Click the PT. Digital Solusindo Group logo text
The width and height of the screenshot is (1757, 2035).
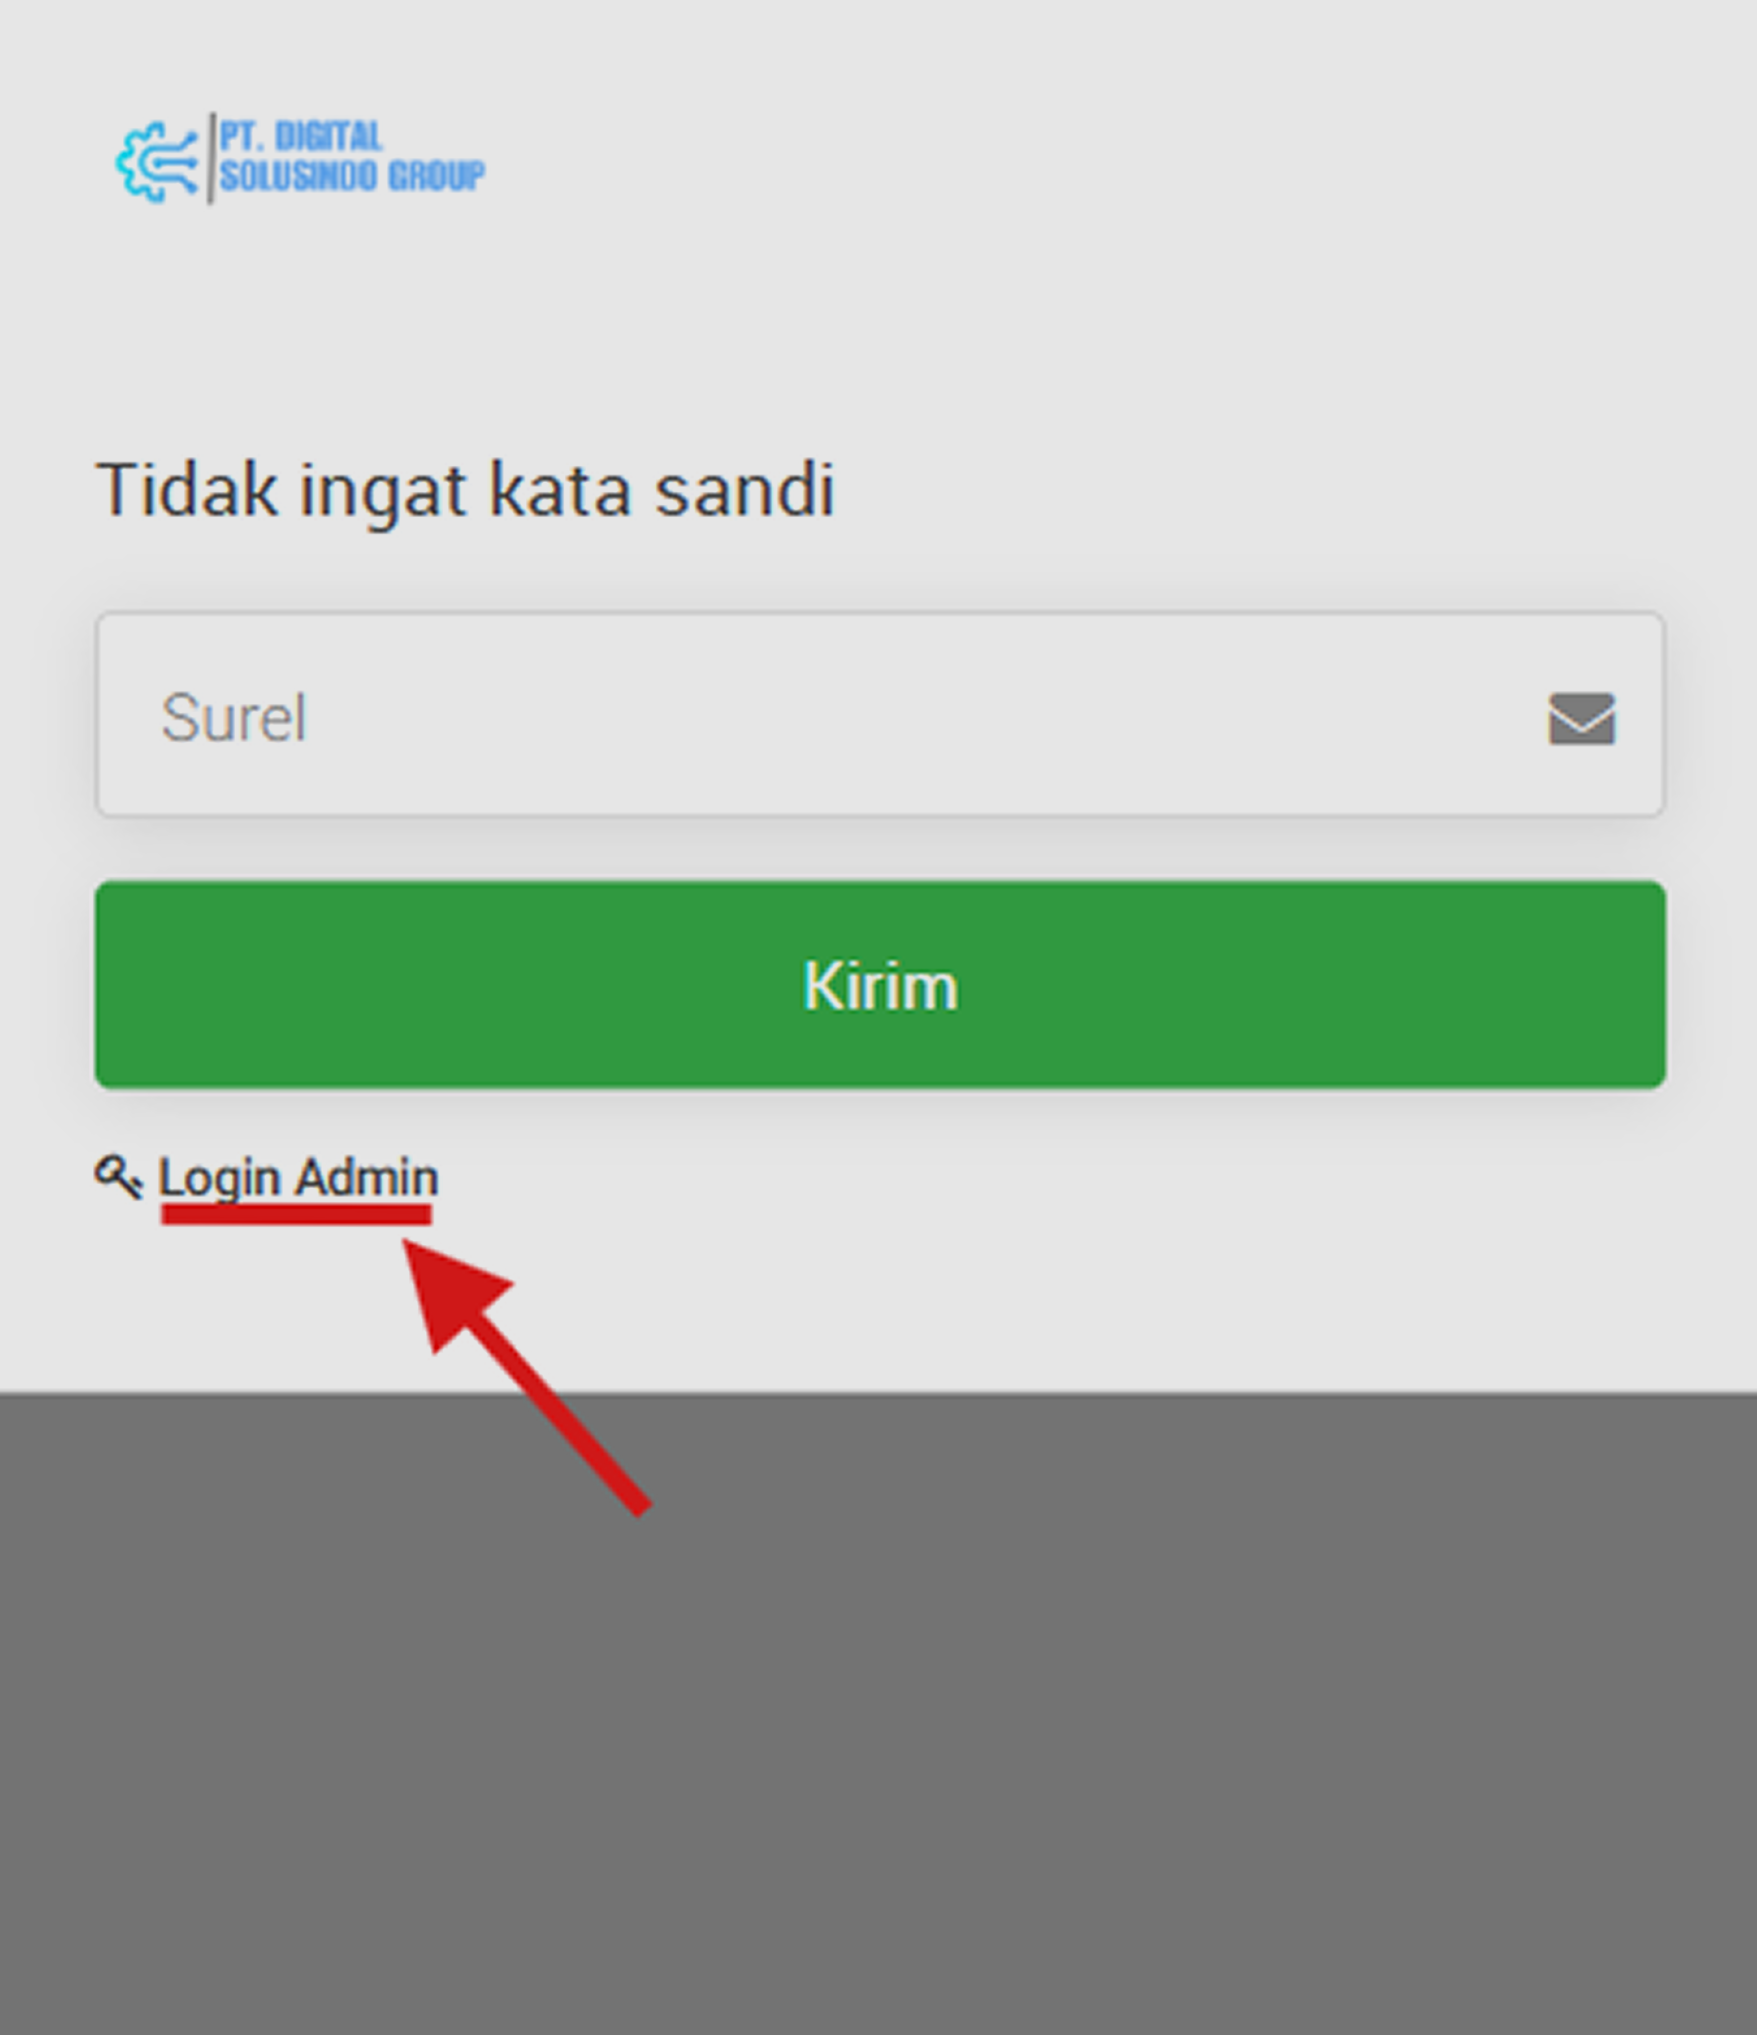[x=351, y=156]
